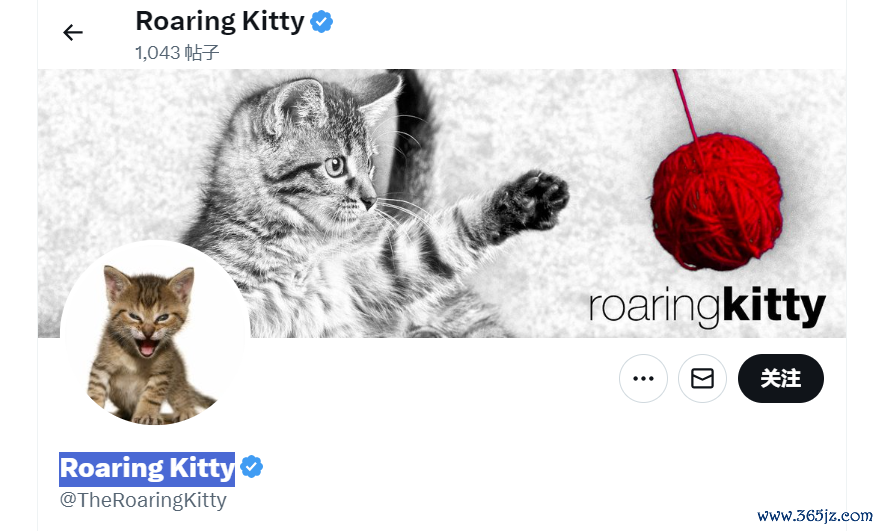880x531 pixels.
Task: Click the 1,043 帖子 post count
Action: coord(177,53)
